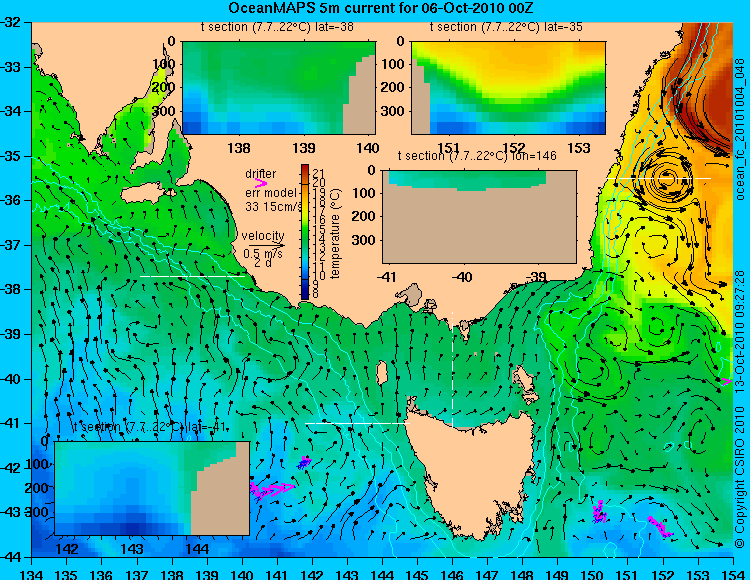
Task: Click the "-44" latitude axis label
Action: 11,557
